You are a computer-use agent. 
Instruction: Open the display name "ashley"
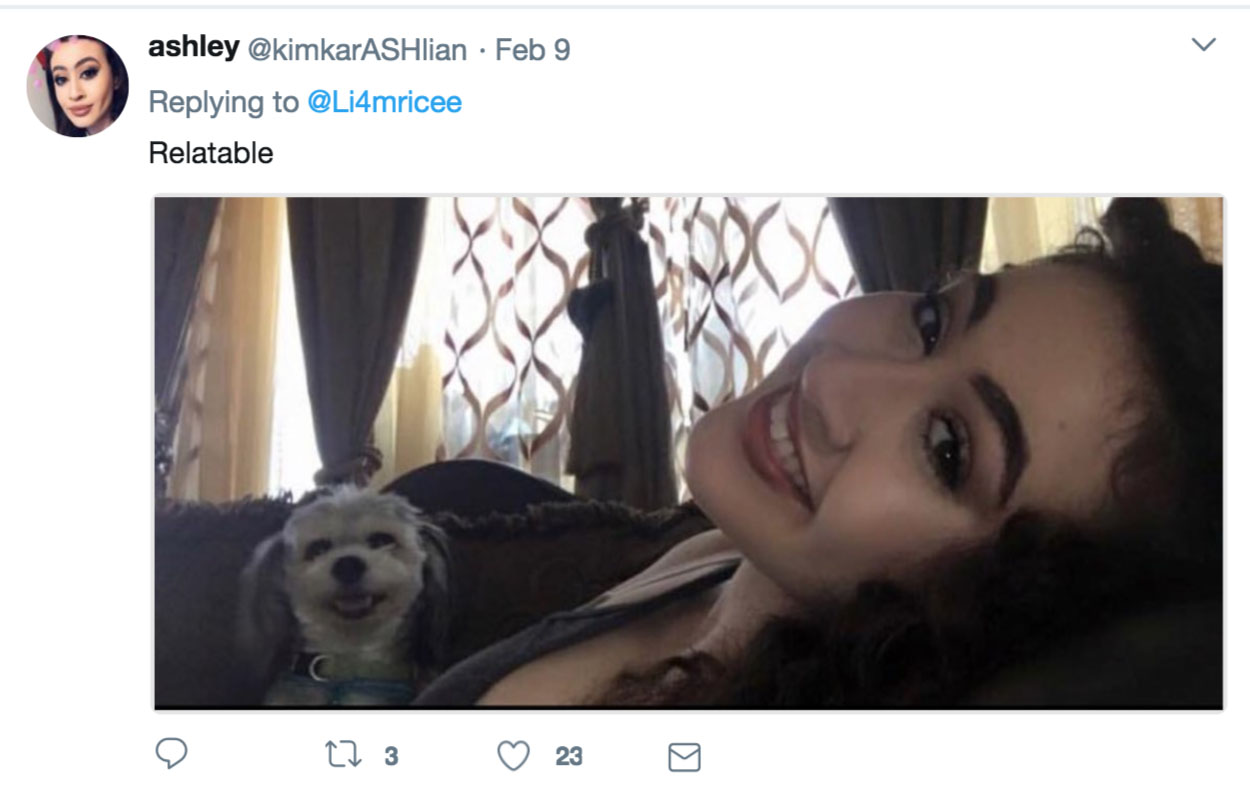[x=193, y=48]
